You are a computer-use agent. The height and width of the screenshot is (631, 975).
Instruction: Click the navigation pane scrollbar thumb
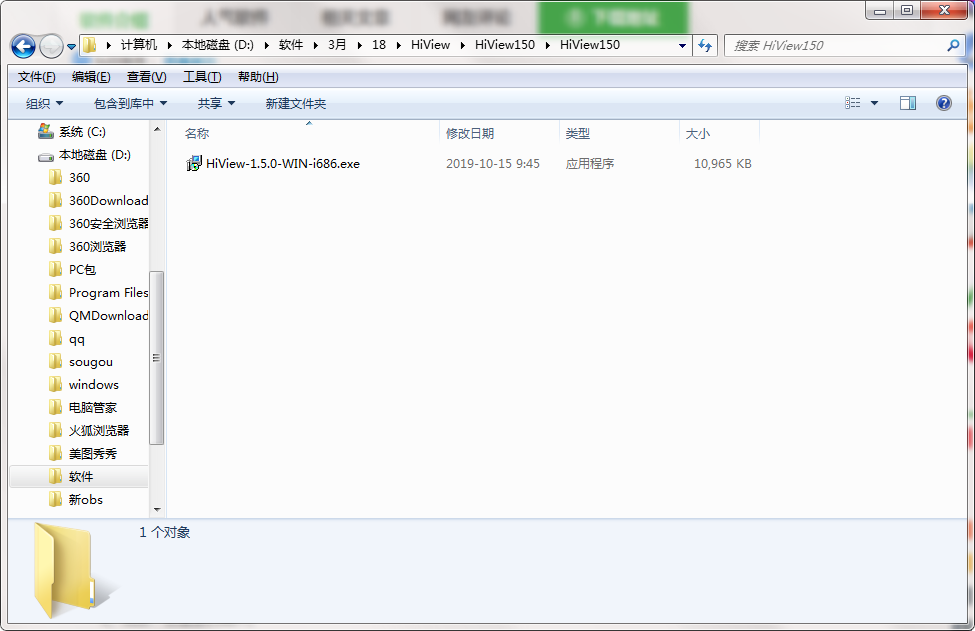(x=157, y=357)
